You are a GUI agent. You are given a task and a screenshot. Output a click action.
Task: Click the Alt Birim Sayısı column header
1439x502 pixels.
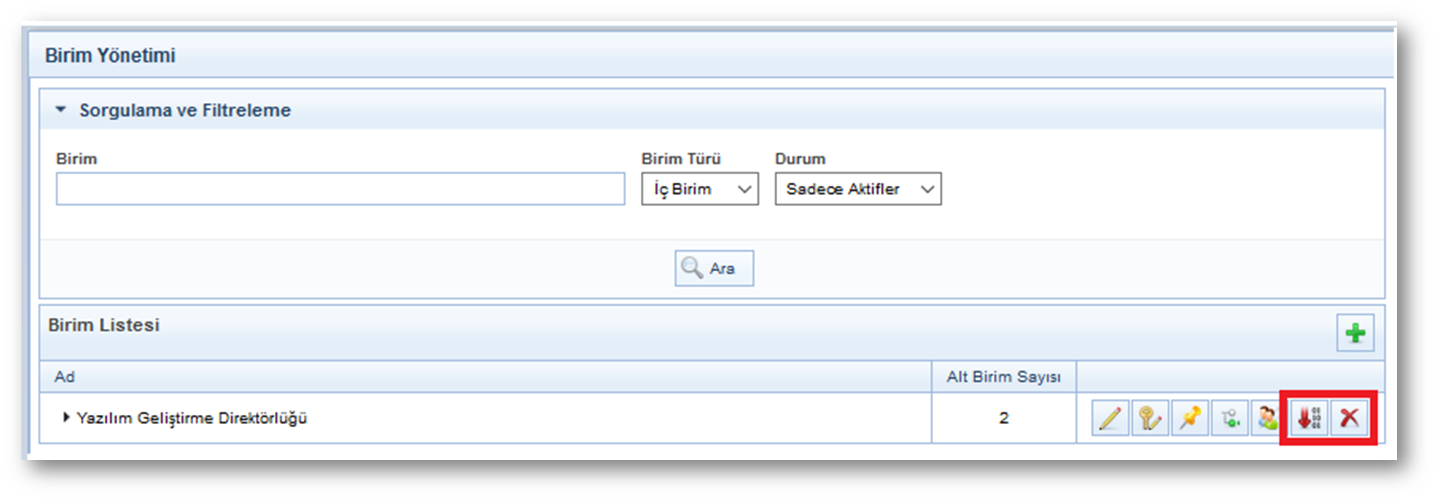pyautogui.click(x=1003, y=377)
